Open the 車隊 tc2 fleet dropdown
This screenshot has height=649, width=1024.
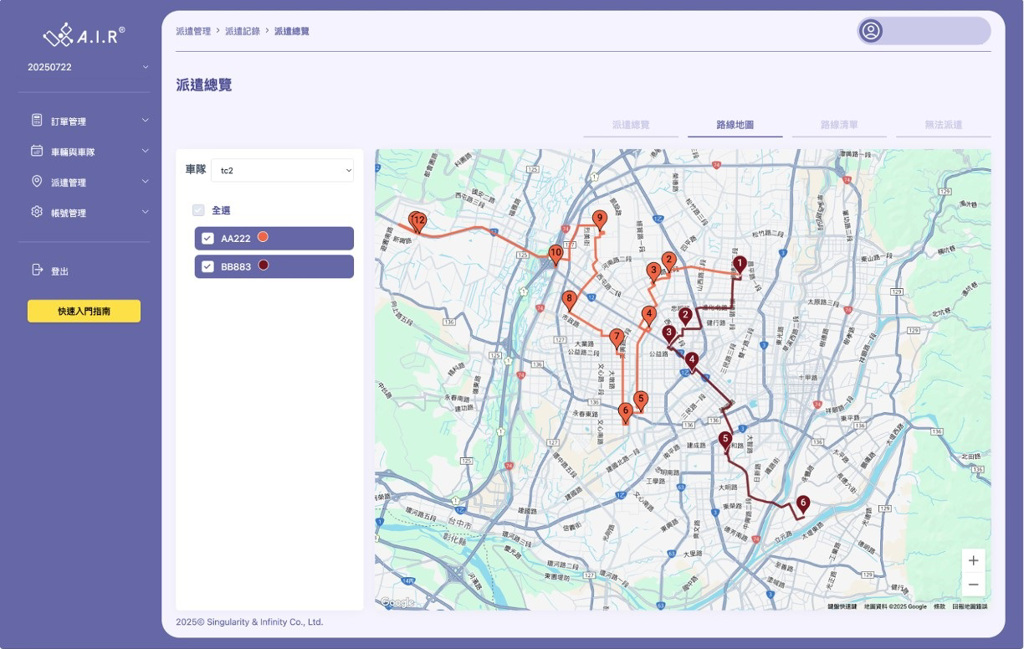[282, 170]
